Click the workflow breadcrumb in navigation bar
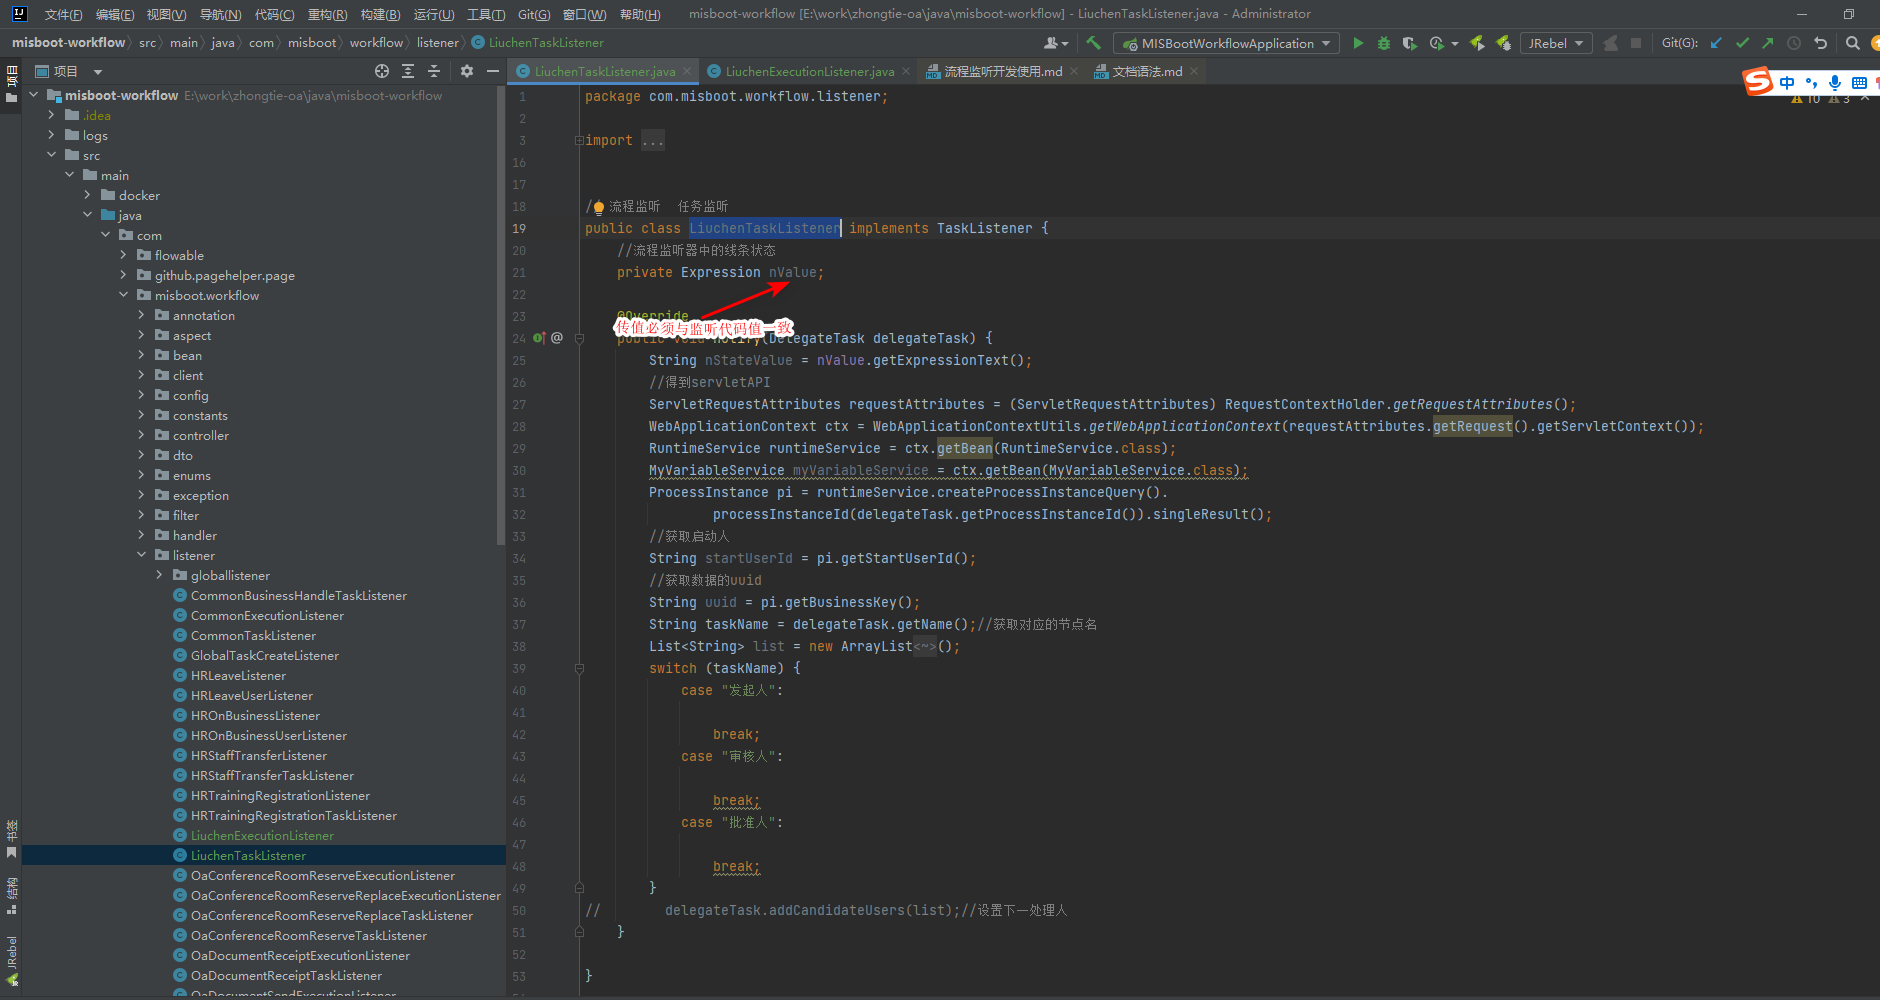Viewport: 1880px width, 1000px height. (x=376, y=42)
